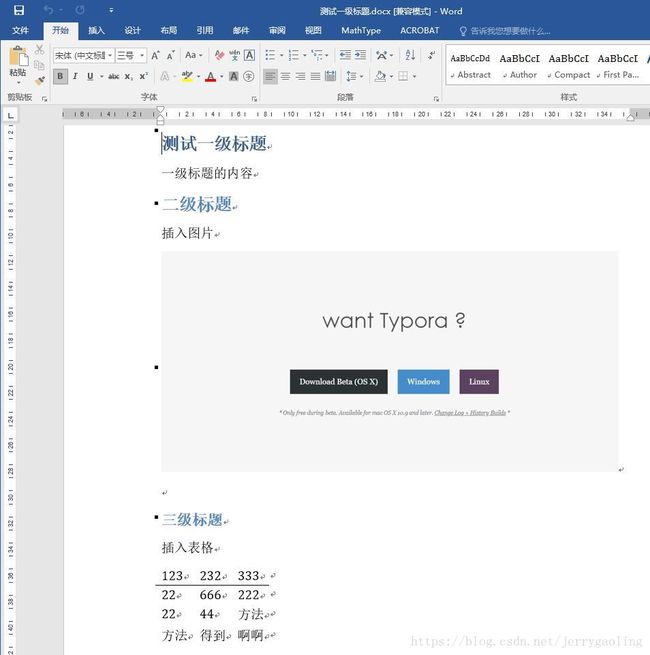Viewport: 650px width, 655px height.
Task: Toggle character shading A icon
Action: pos(234,76)
